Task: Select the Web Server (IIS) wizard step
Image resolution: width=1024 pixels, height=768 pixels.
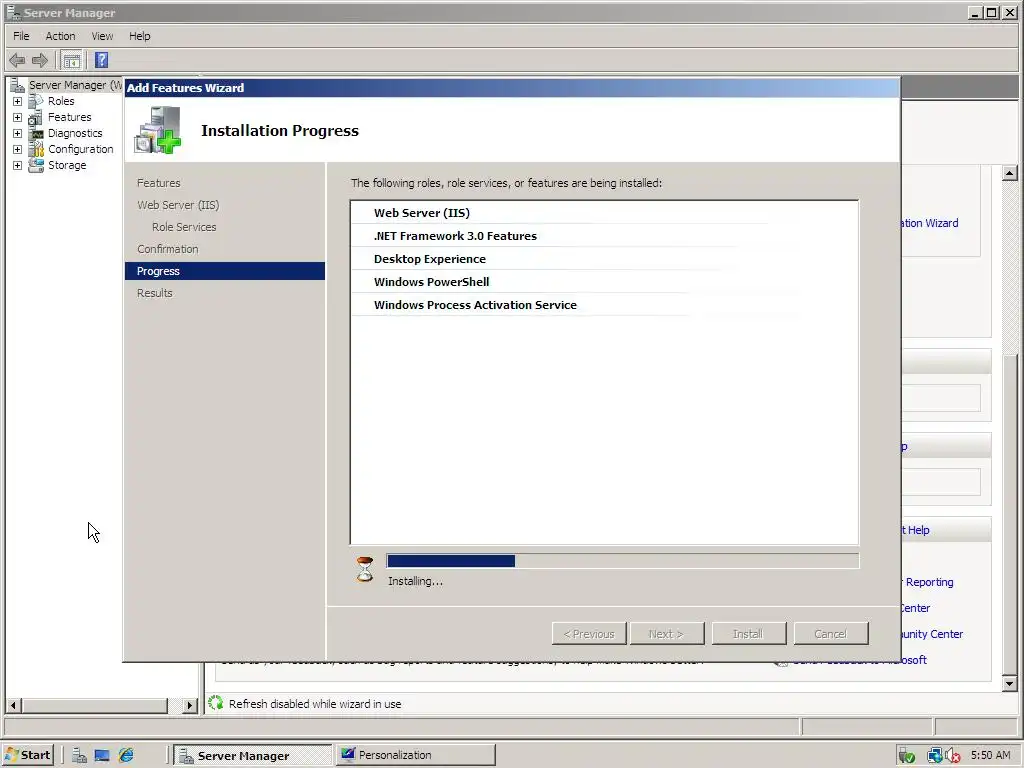Action: click(178, 205)
